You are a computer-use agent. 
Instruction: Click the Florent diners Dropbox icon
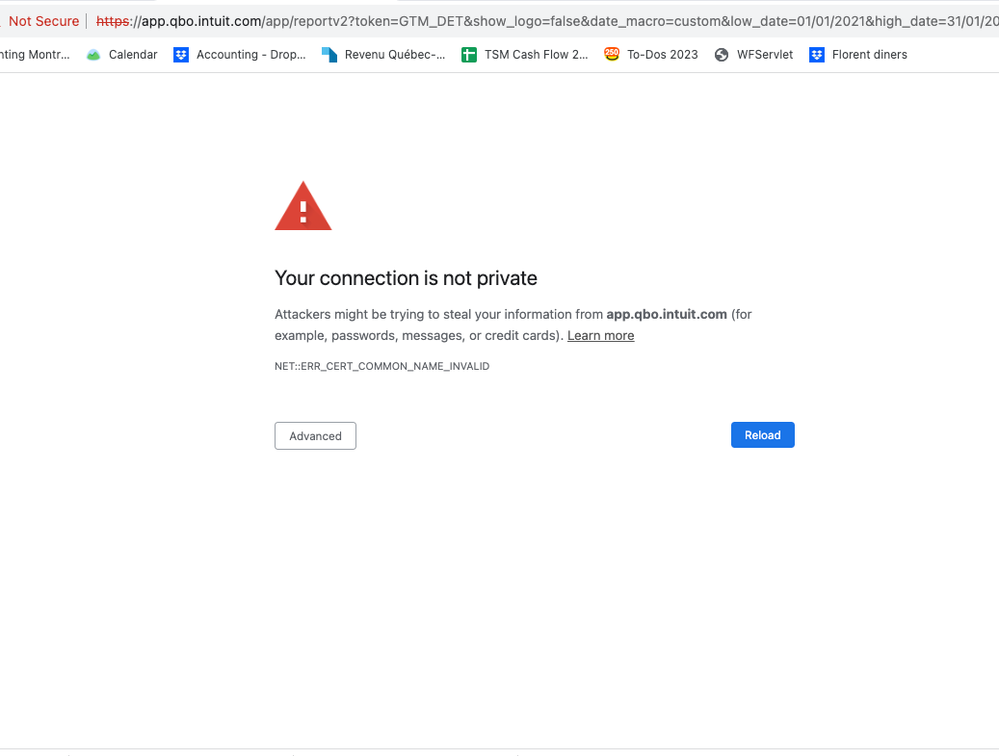[817, 55]
